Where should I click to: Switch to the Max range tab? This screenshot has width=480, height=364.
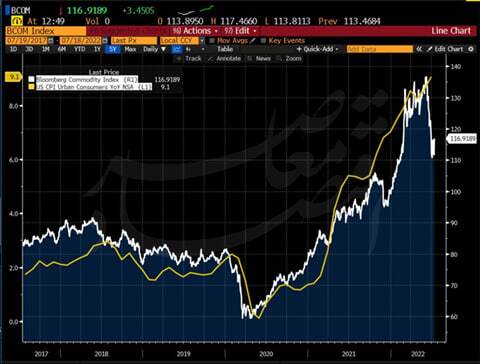(130, 49)
